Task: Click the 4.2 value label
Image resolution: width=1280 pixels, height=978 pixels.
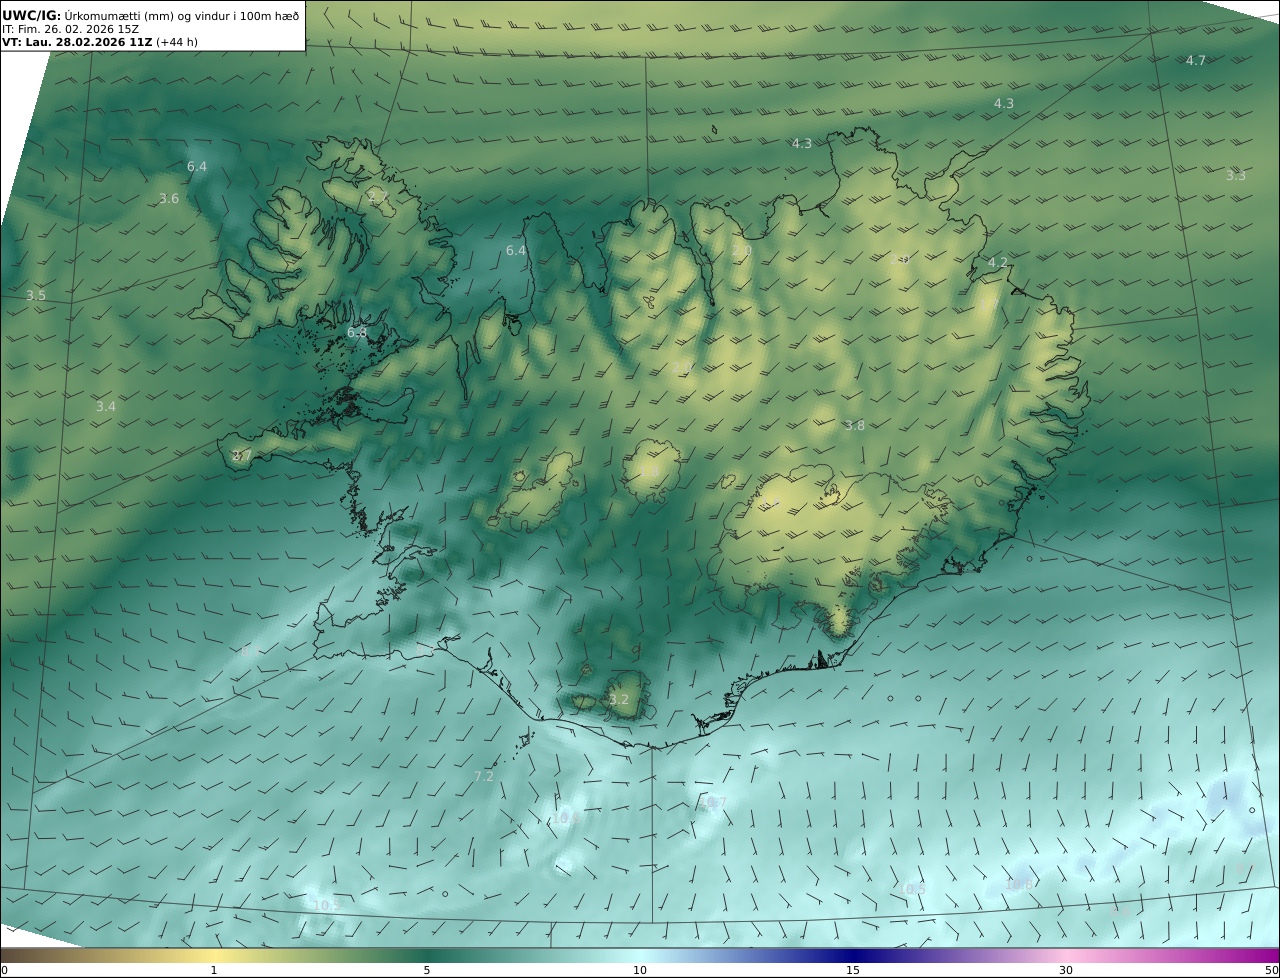Action: pos(998,263)
